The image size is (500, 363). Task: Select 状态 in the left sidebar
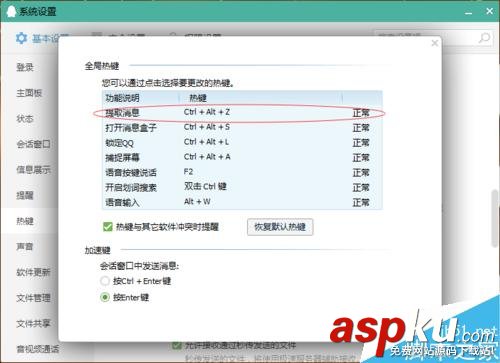click(x=25, y=119)
